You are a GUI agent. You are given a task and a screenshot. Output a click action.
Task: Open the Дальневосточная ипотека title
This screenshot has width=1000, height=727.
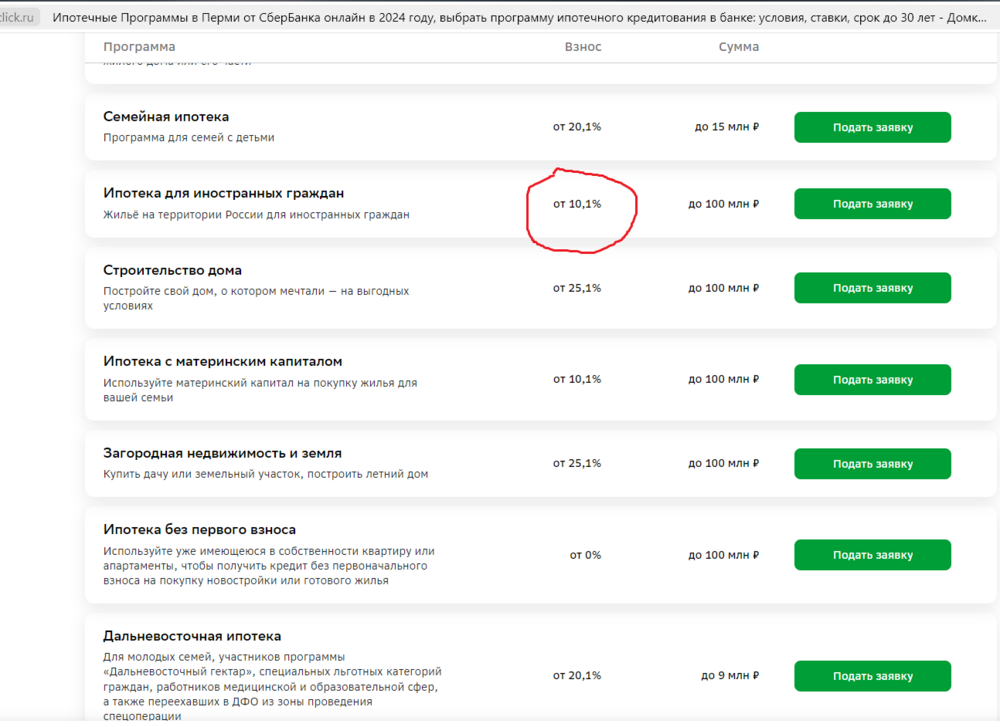pyautogui.click(x=192, y=636)
